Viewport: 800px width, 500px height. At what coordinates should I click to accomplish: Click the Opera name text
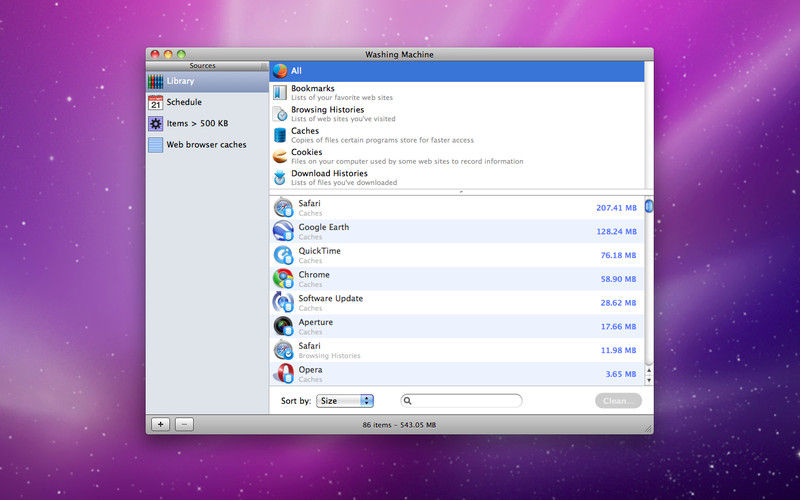click(x=310, y=370)
